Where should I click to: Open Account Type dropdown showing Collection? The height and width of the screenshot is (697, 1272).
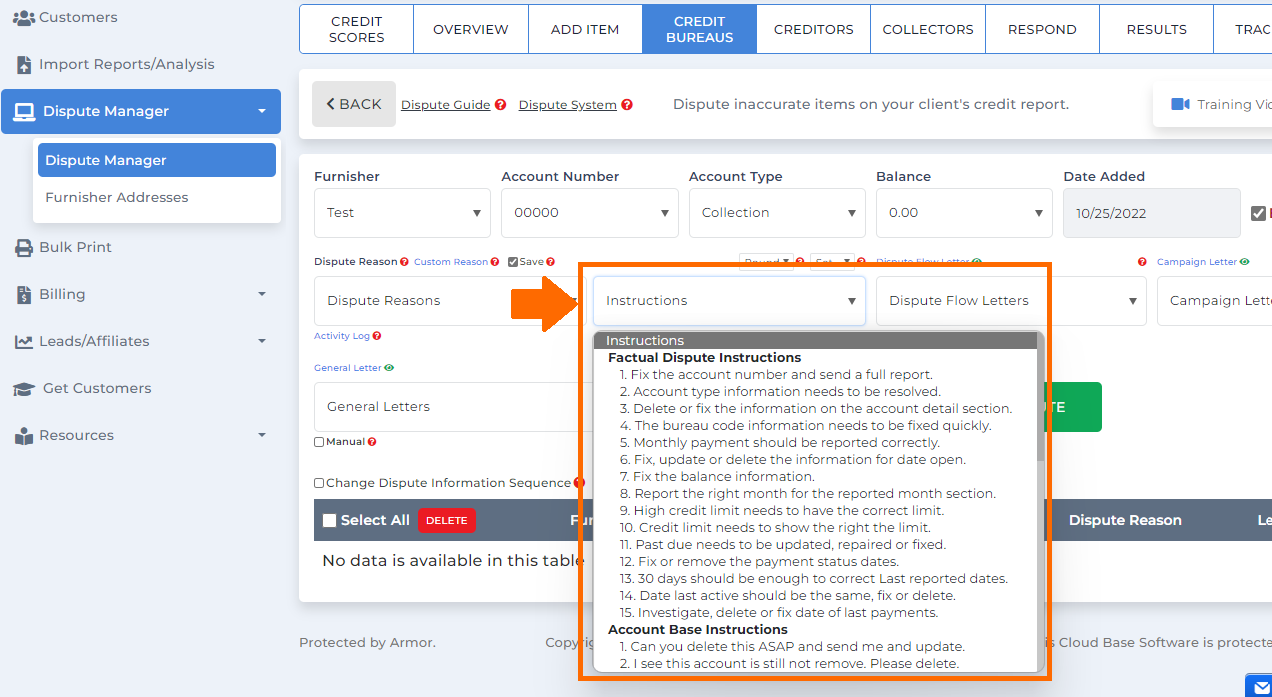click(777, 213)
